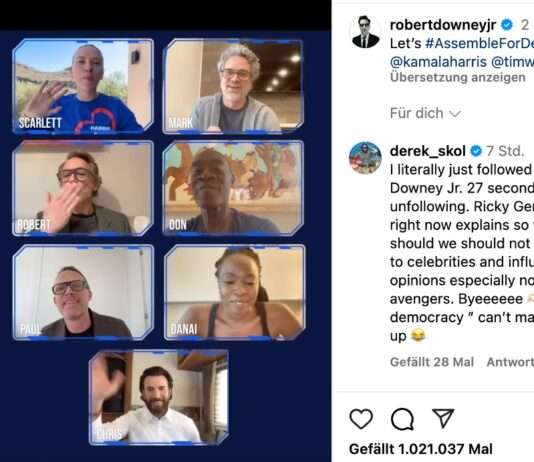Expand the 'Für dich' comment sorting dropdown
534x462 pixels.
coord(425,113)
